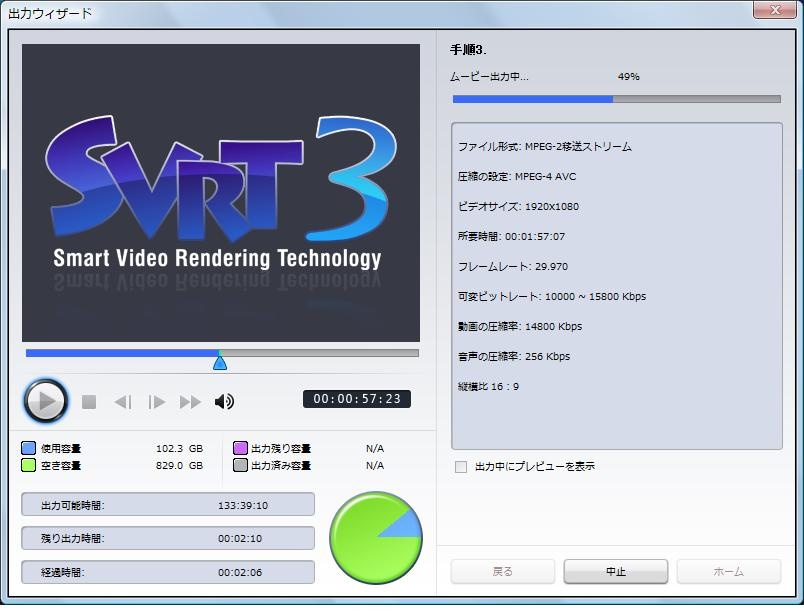Click the 縦横比 16 : 9 line
The image size is (804, 613).
coord(488,386)
